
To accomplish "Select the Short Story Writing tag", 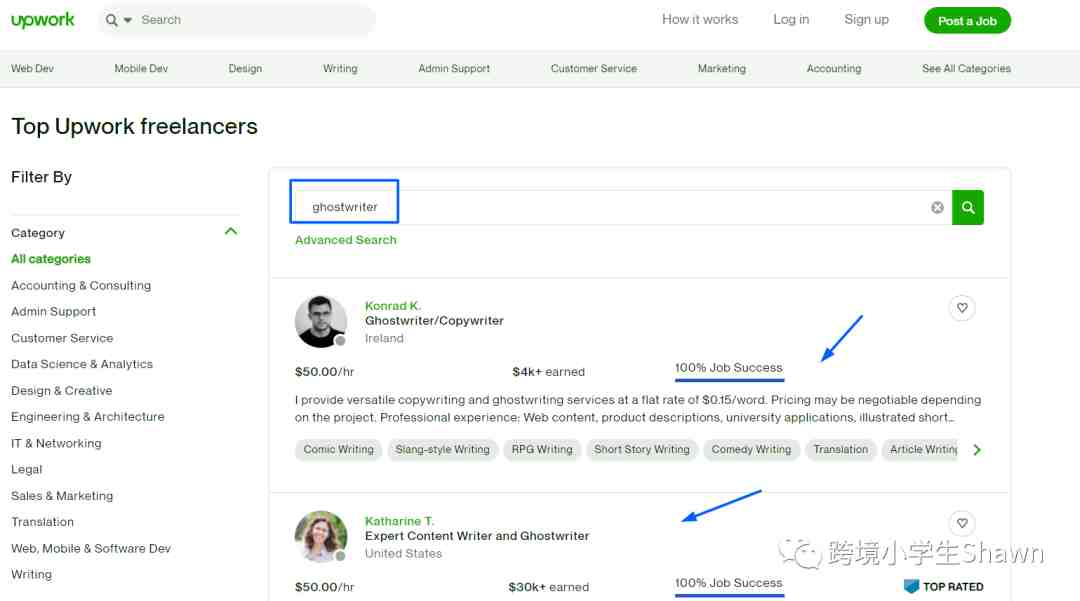I will coord(642,450).
